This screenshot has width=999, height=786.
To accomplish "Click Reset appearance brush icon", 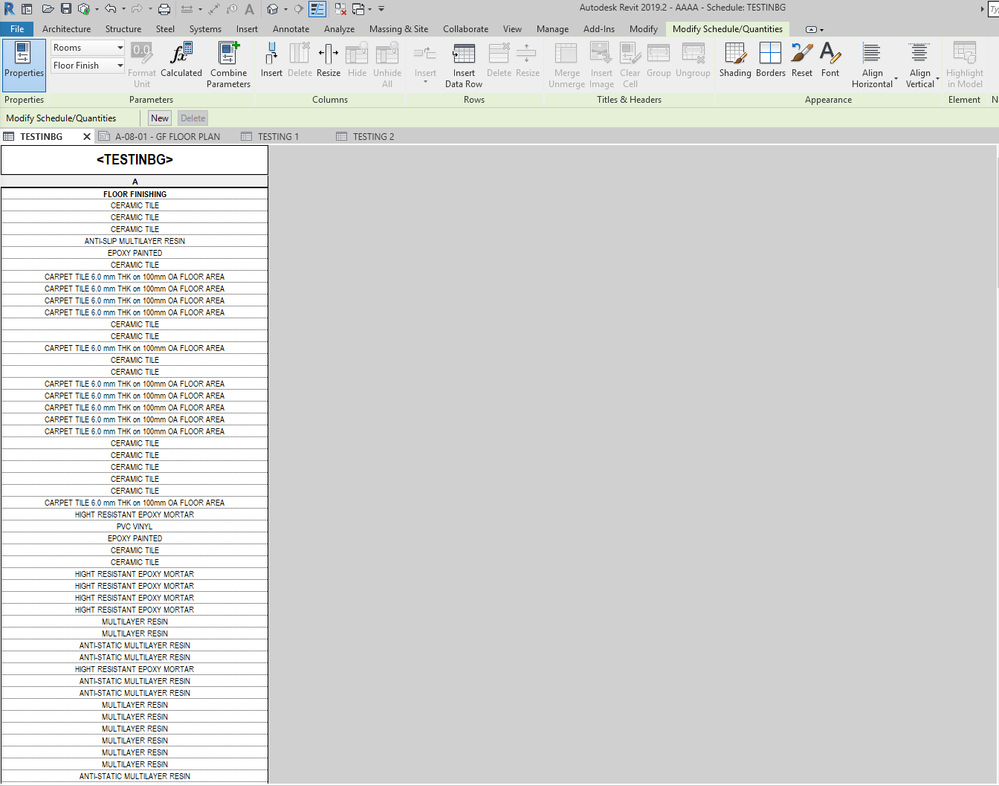I will click(x=801, y=61).
